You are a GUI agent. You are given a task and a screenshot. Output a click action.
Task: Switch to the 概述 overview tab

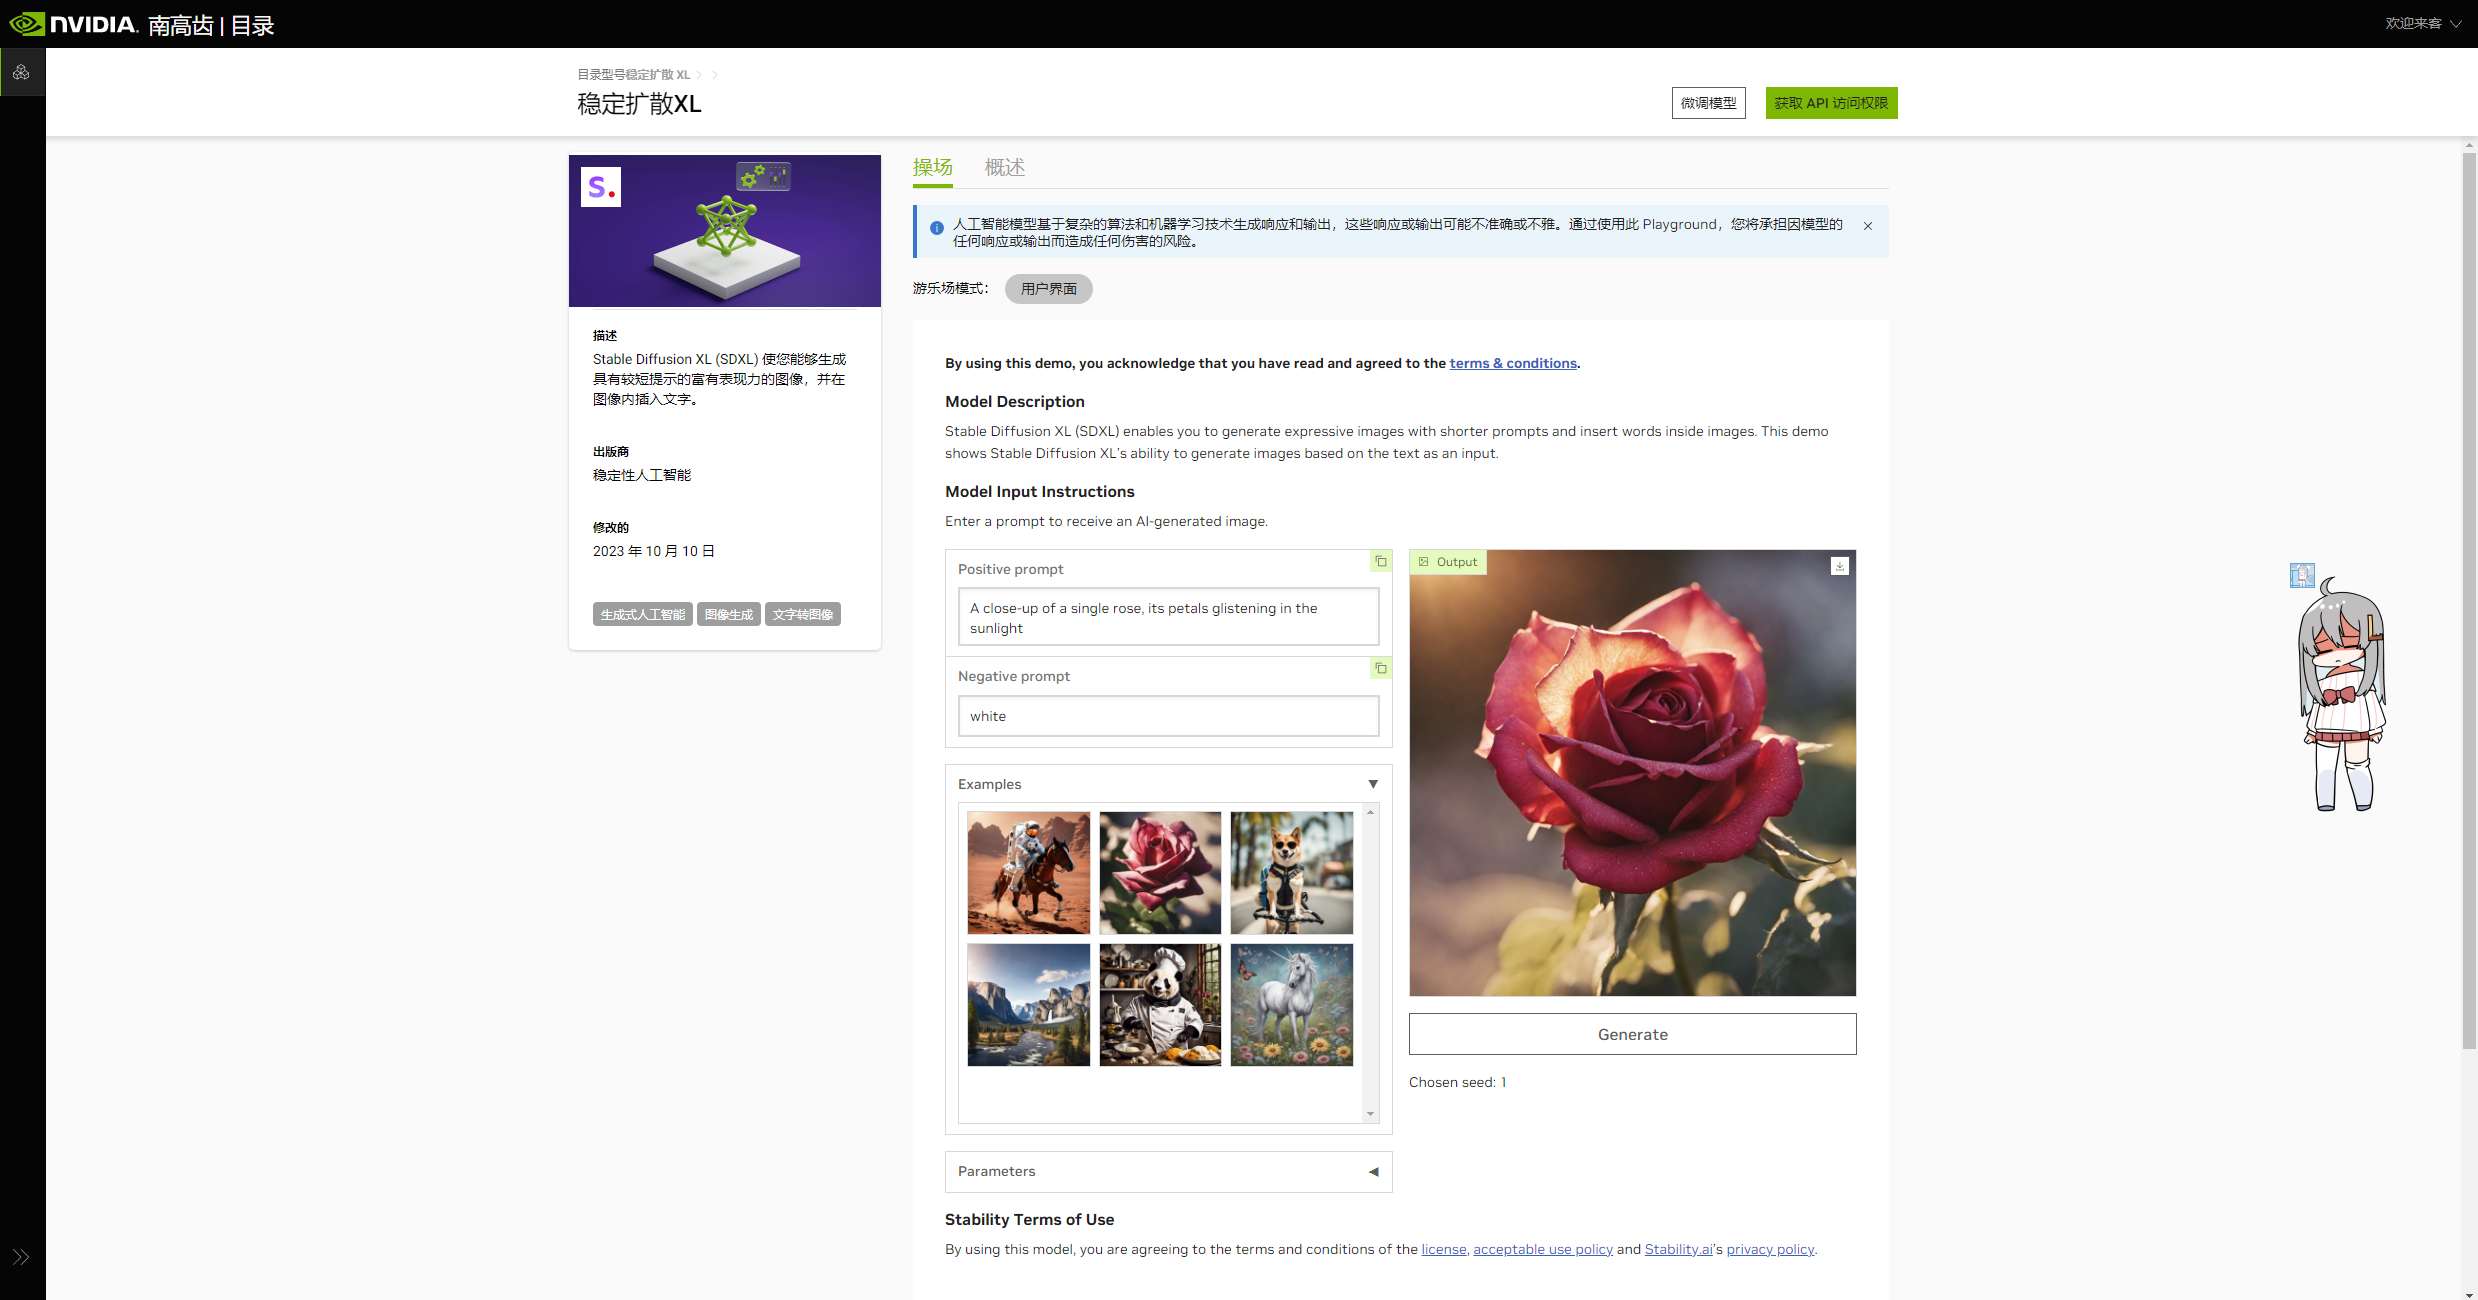pyautogui.click(x=1004, y=167)
